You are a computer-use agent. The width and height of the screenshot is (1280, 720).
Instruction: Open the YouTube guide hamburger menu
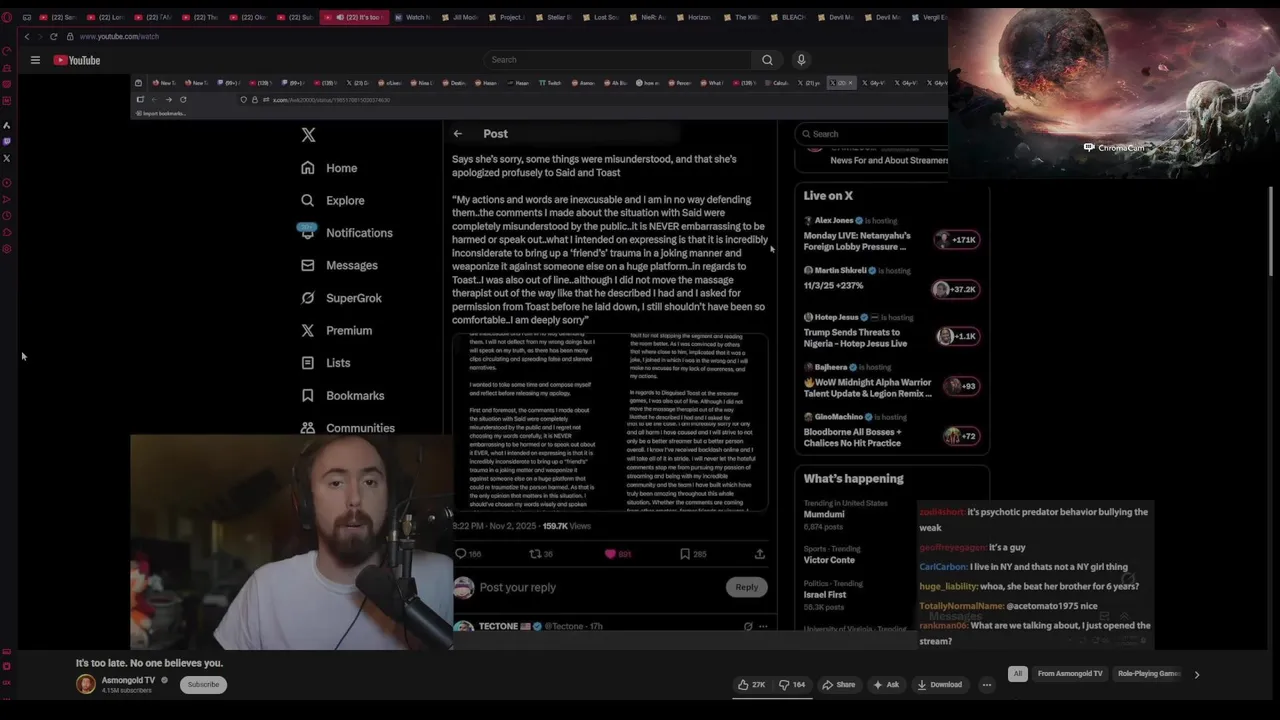pyautogui.click(x=35, y=60)
